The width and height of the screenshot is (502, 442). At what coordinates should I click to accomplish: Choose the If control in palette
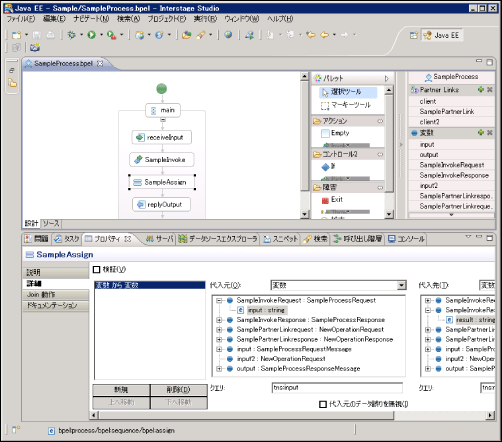329,166
